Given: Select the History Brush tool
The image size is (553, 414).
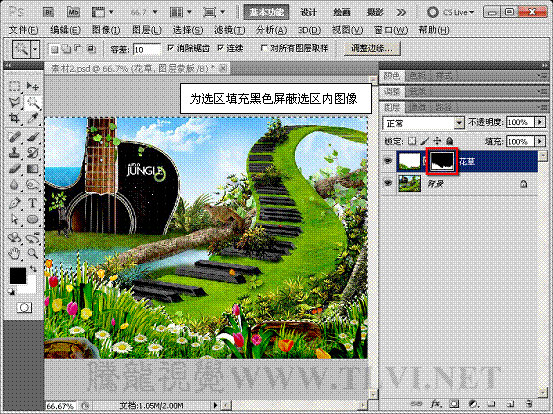Looking at the screenshot, I should click(x=32, y=153).
